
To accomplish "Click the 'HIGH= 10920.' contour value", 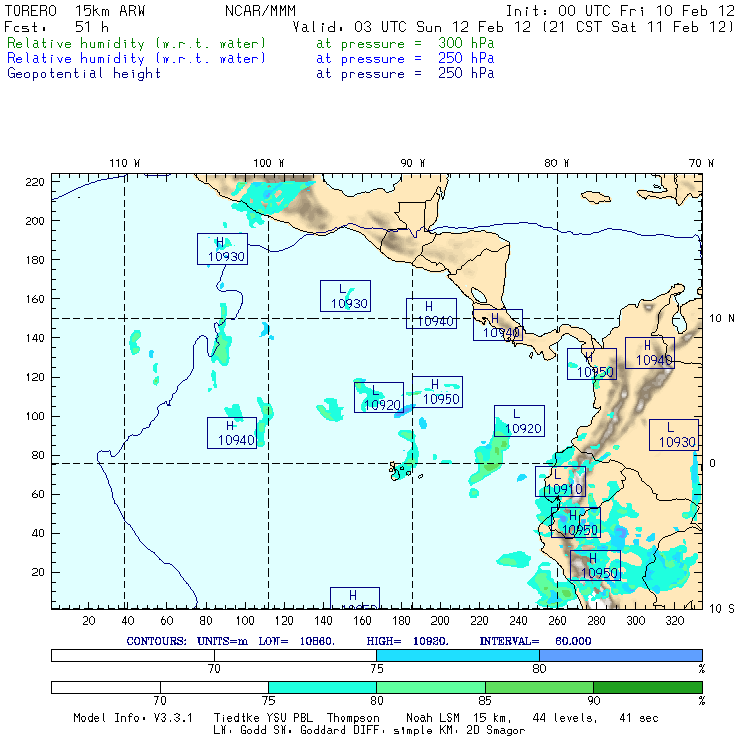I will tap(407, 641).
